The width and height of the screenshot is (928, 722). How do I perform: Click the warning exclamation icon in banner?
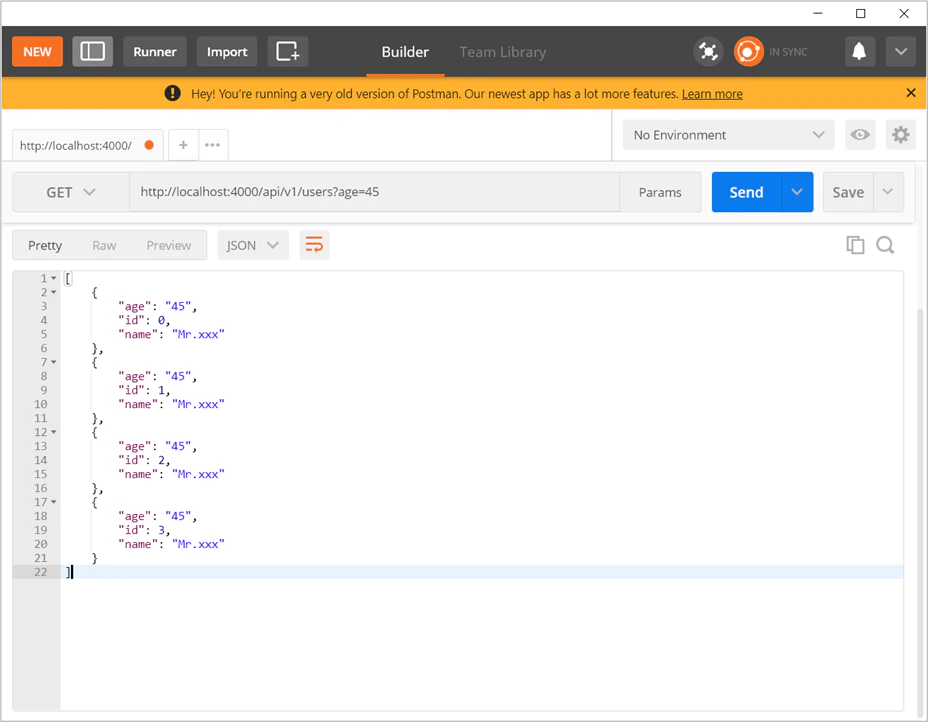(172, 93)
